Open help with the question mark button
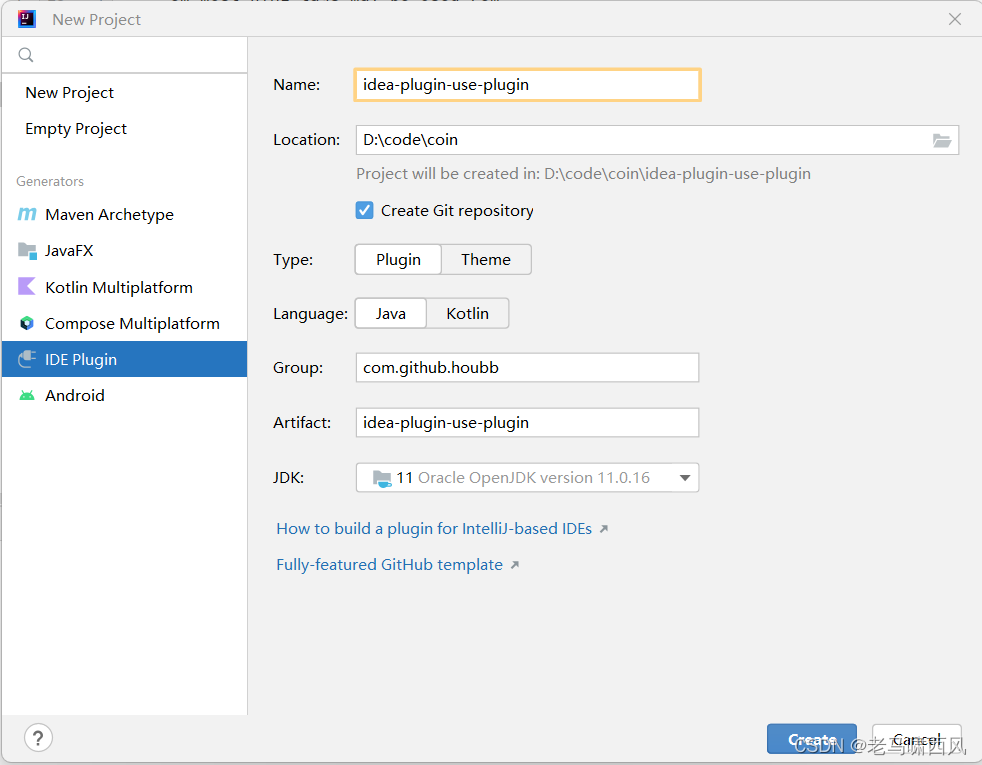 coord(38,738)
